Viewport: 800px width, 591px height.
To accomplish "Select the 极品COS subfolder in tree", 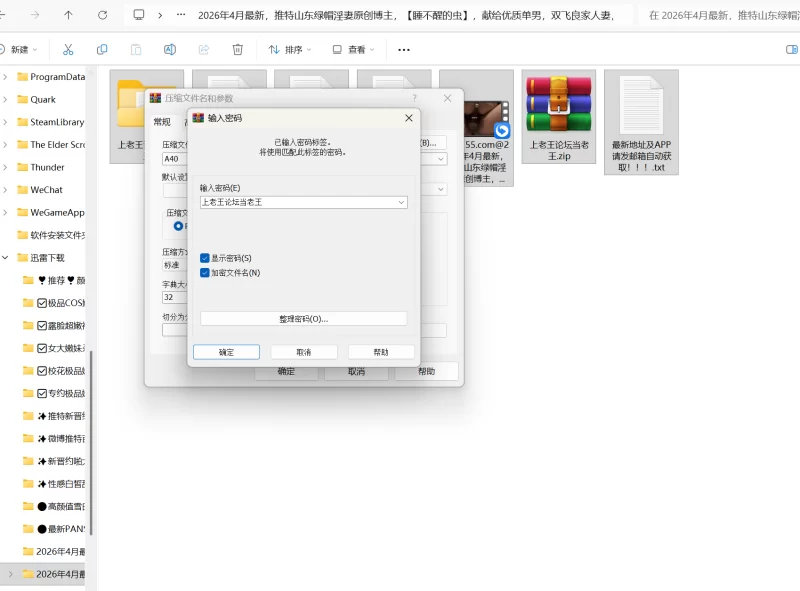I will [54, 303].
